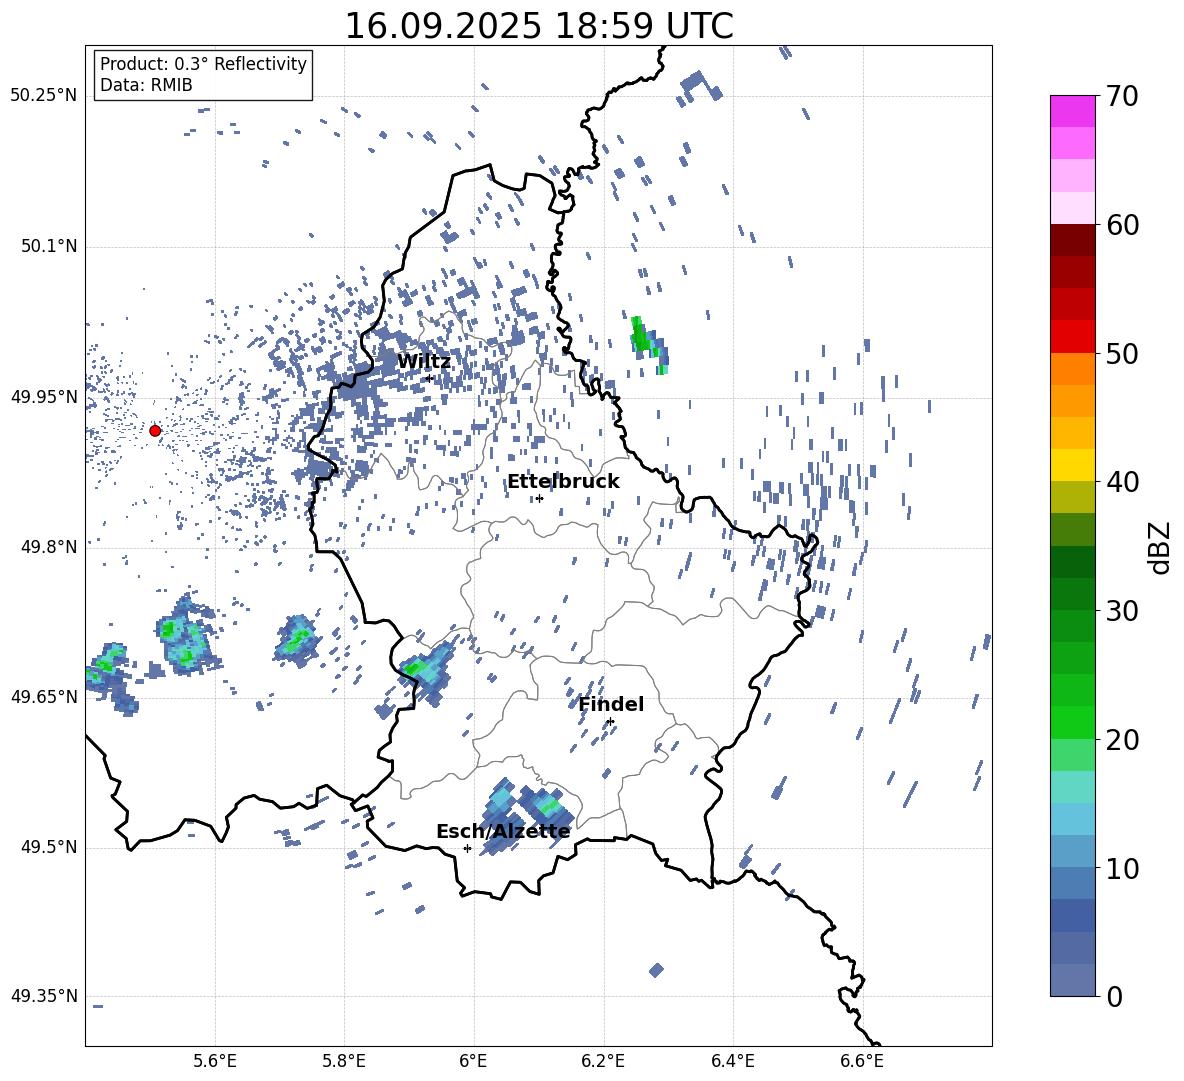Click the 5.6°E longitude label

pos(215,1061)
